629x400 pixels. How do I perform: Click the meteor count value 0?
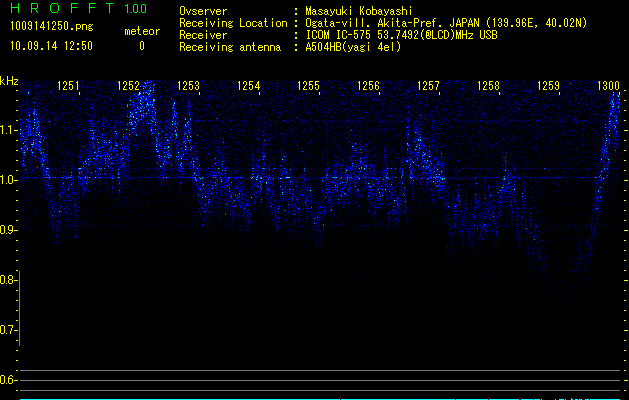(x=142, y=46)
